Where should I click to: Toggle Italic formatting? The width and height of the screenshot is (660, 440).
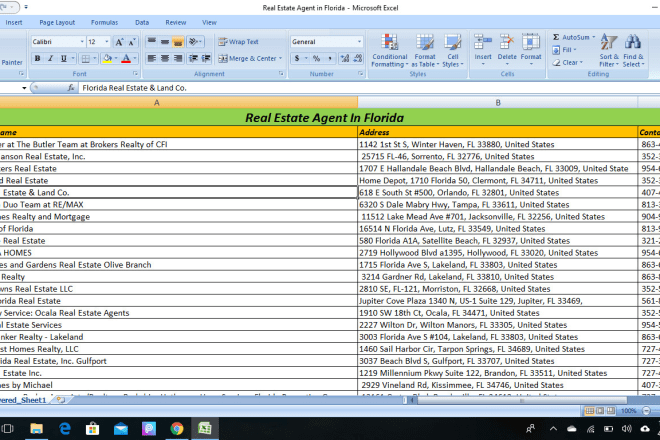pyautogui.click(x=51, y=59)
